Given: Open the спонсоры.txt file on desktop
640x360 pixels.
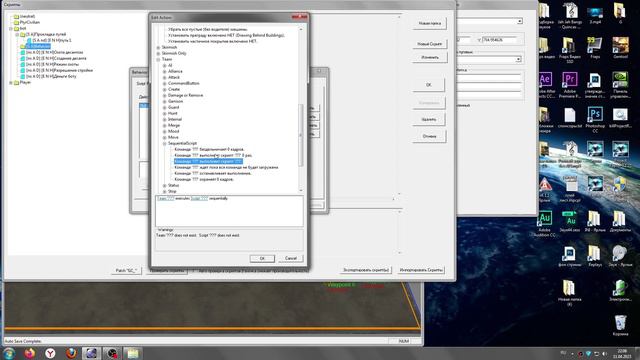Looking at the screenshot, I should coord(569,118).
